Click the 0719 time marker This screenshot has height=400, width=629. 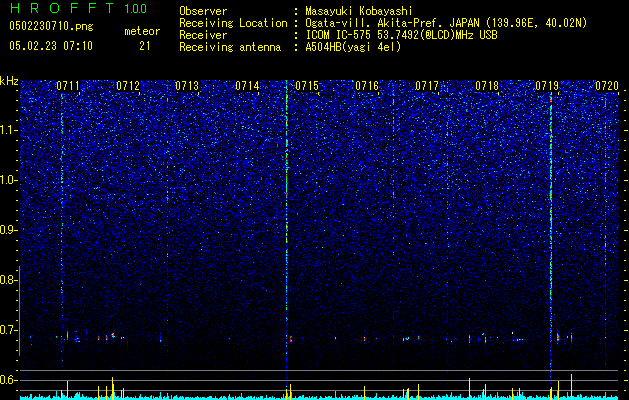click(547, 86)
